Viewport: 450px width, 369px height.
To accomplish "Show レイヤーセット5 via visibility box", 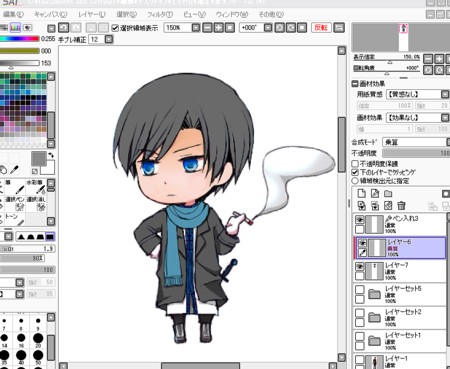I will pos(359,289).
